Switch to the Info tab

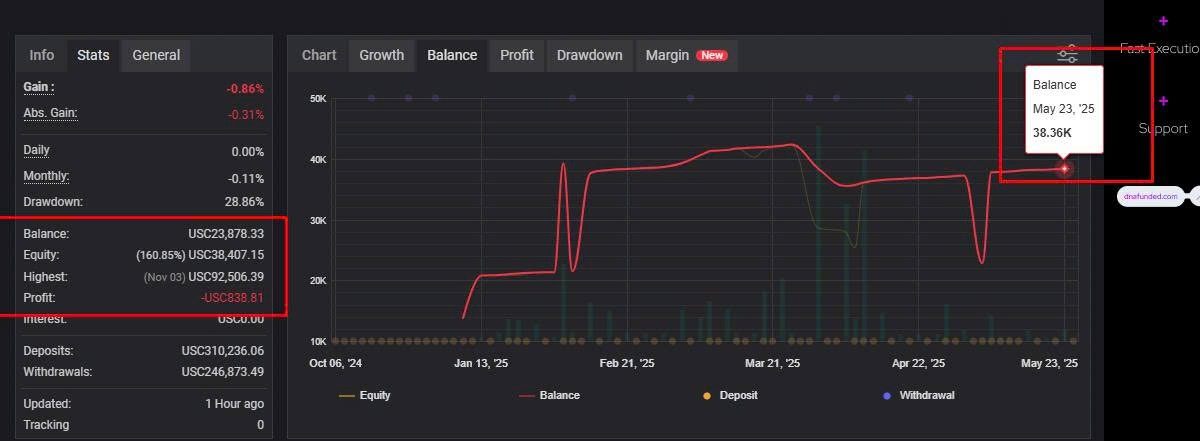pos(42,55)
